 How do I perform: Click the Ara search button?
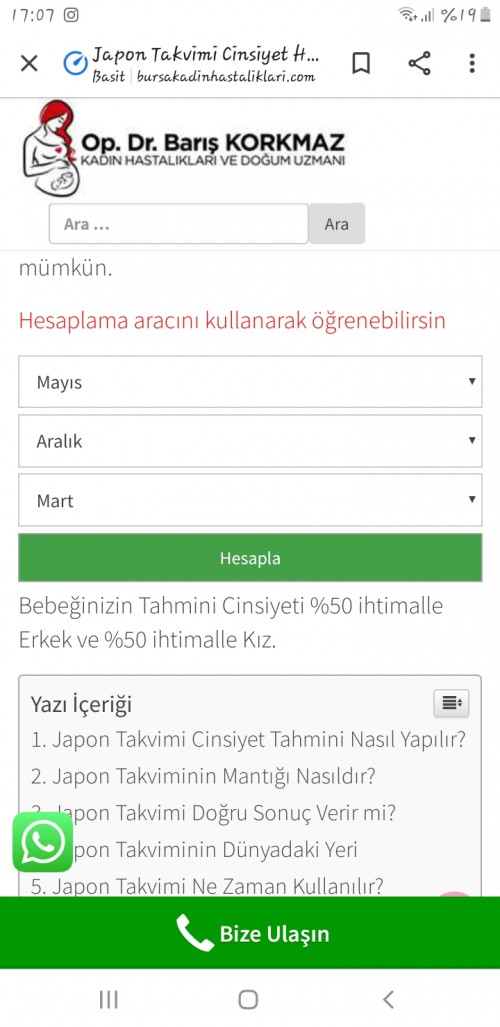click(x=337, y=224)
